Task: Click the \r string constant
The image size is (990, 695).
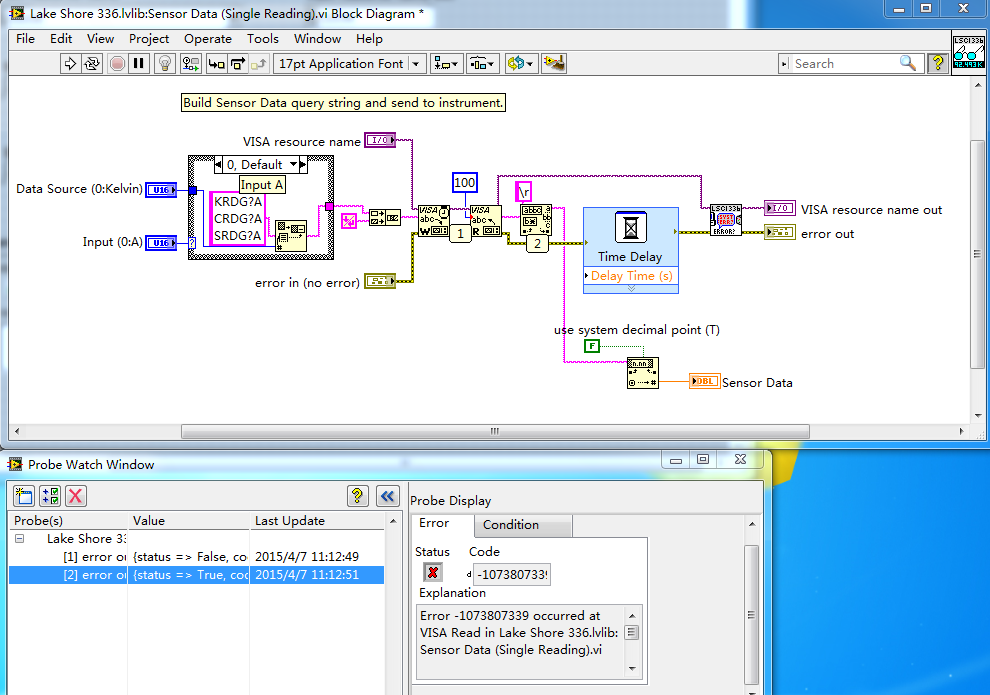Action: coord(524,191)
